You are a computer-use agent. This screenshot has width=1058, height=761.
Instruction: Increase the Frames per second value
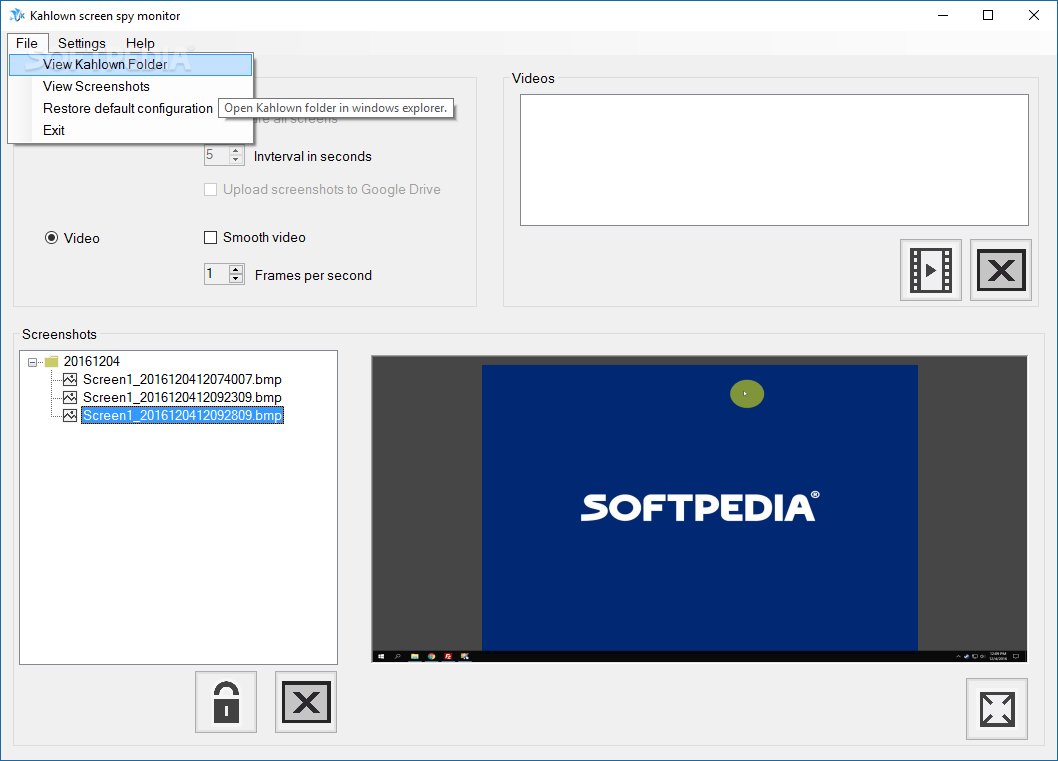point(235,270)
